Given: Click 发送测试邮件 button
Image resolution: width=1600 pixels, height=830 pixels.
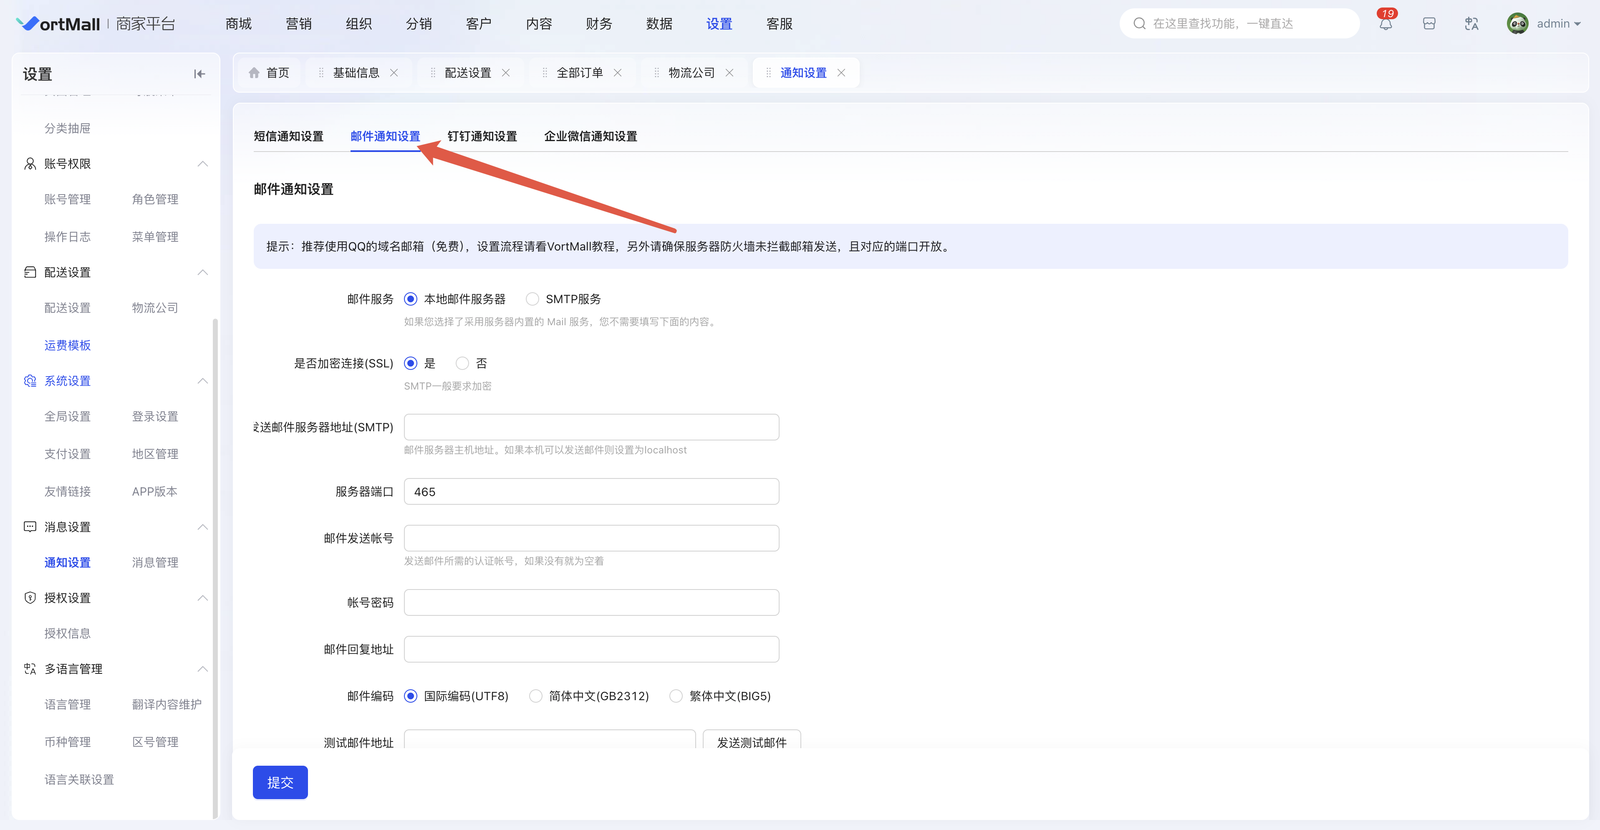Looking at the screenshot, I should (x=751, y=742).
